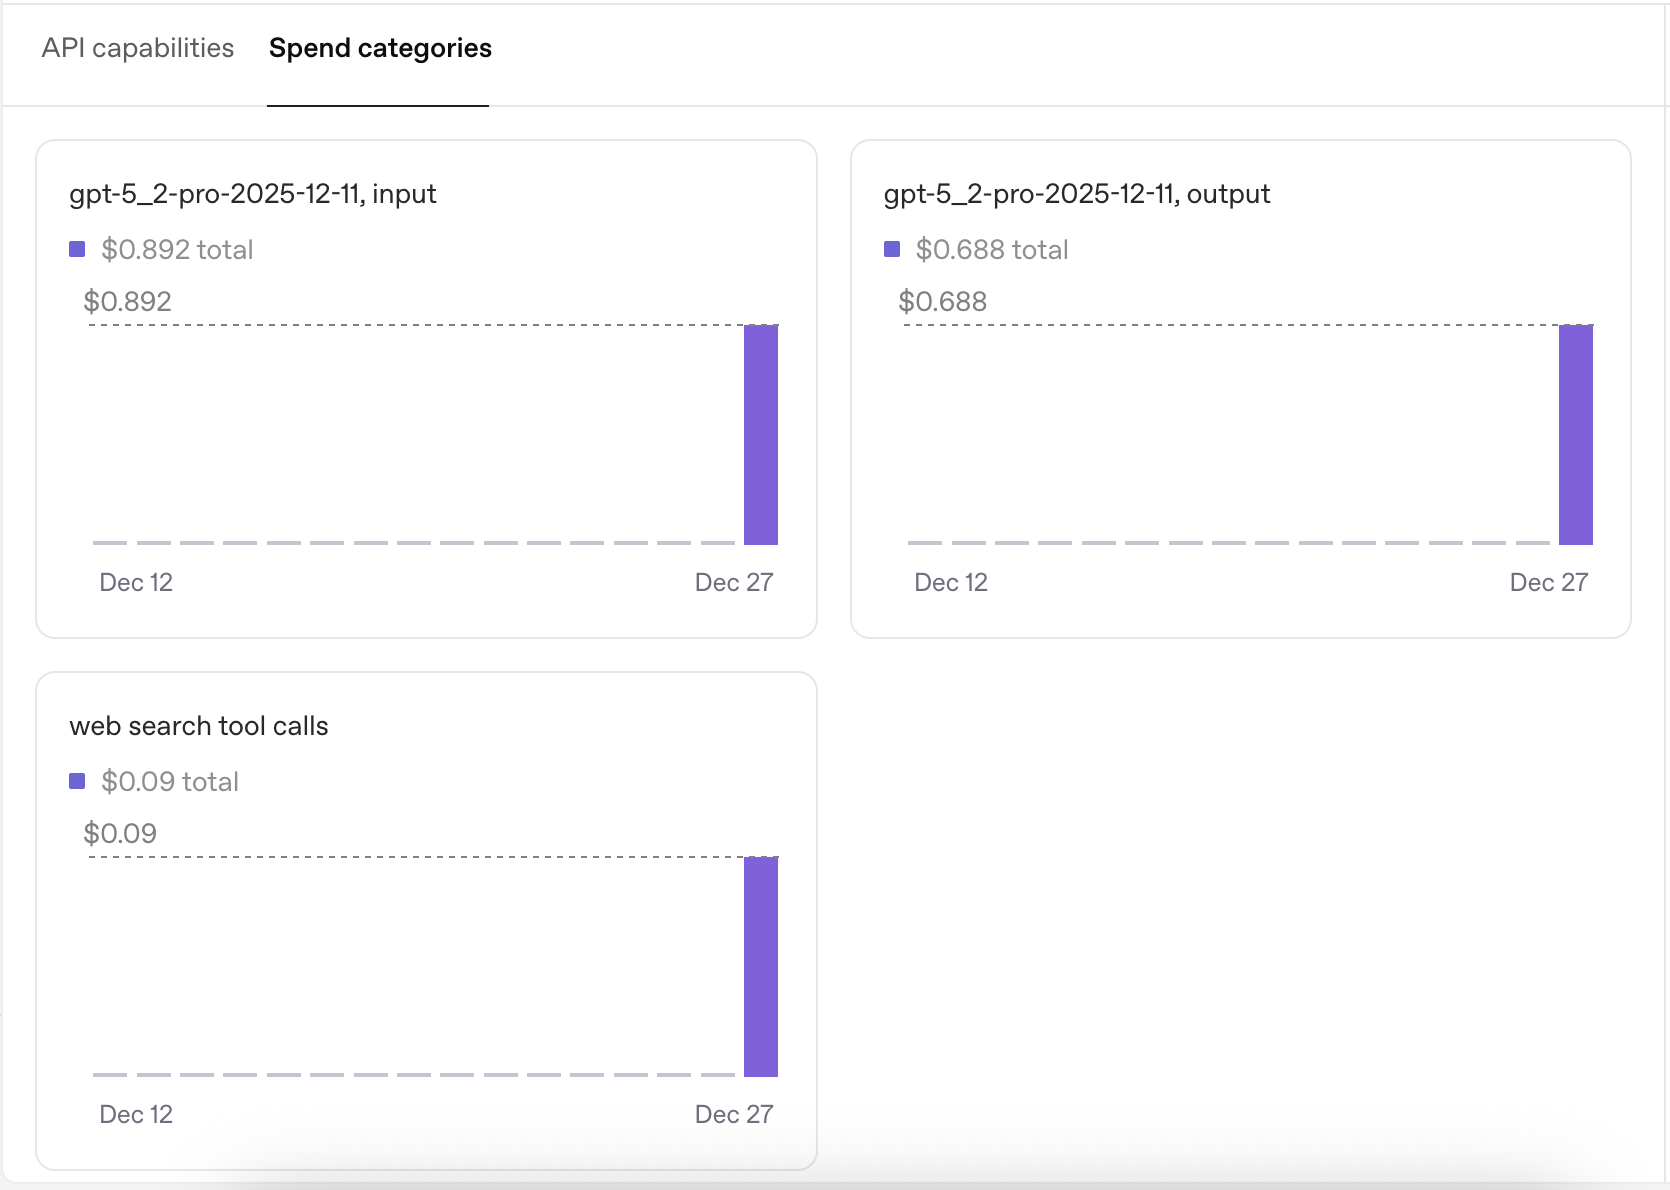Viewport: 1670px width, 1190px height.
Task: Click the purple legend square for output spend
Action: [x=892, y=249]
